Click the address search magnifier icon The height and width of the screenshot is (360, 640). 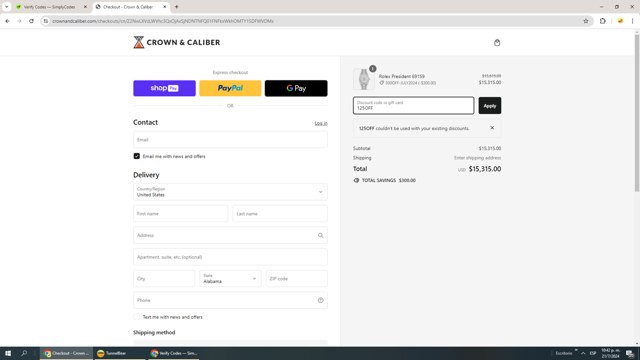(320, 235)
